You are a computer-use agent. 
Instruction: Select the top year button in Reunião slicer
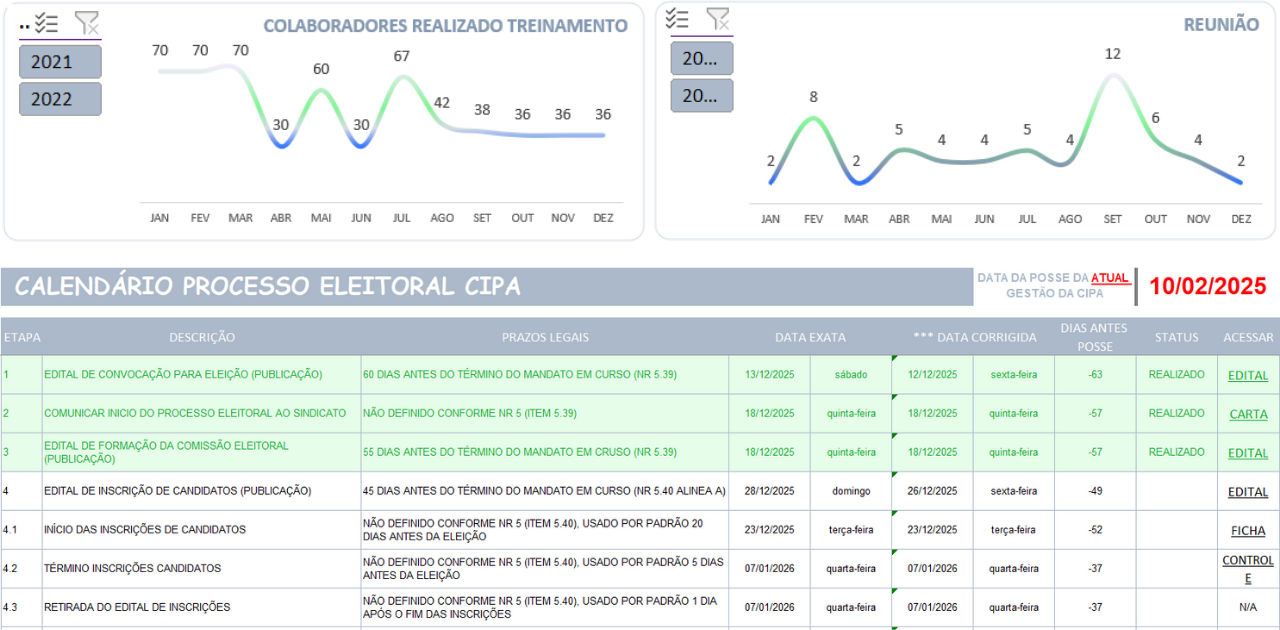[701, 58]
